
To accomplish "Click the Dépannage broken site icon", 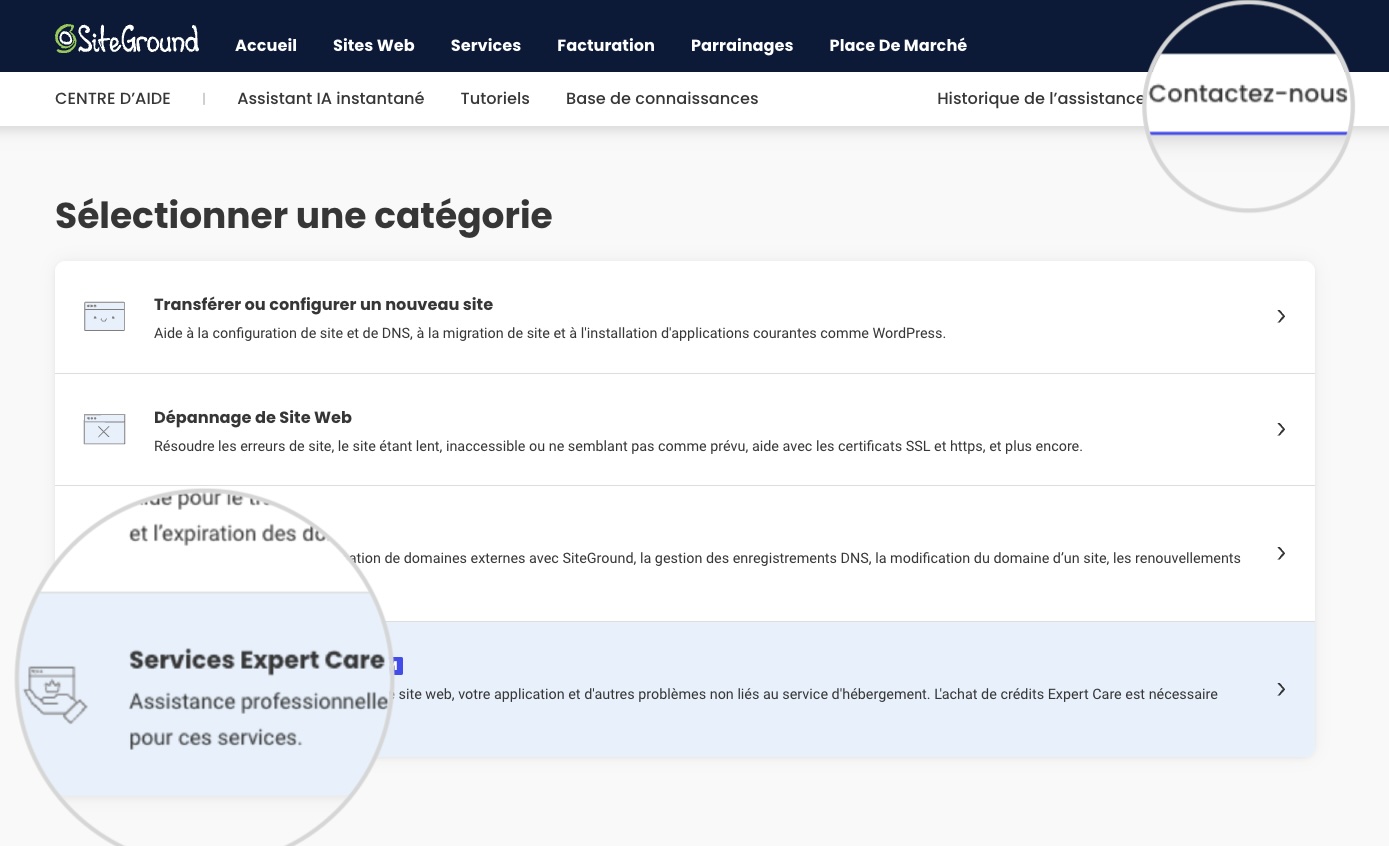I will pyautogui.click(x=104, y=429).
